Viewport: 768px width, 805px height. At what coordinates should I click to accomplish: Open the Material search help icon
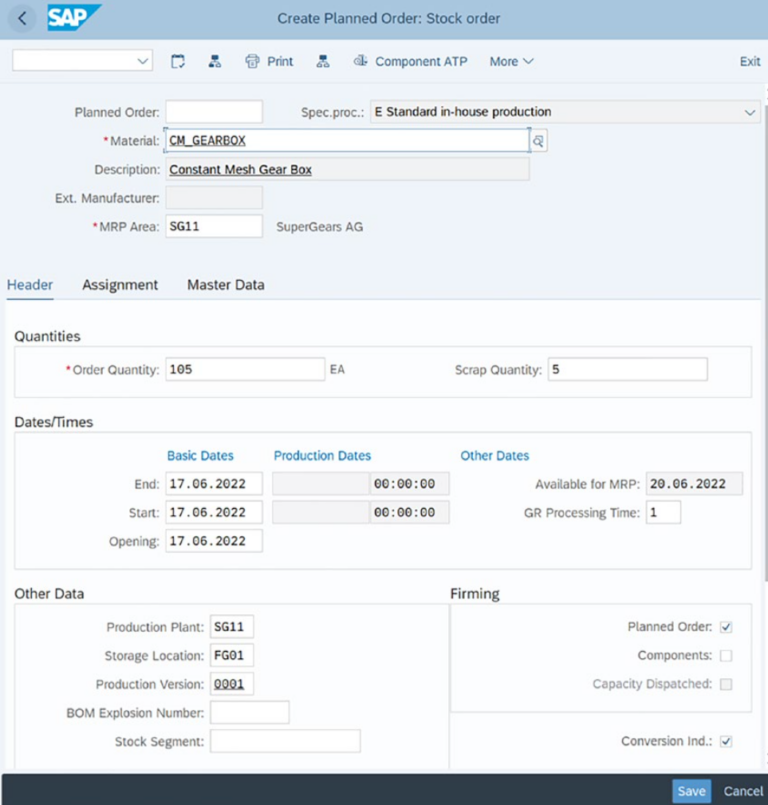(538, 141)
